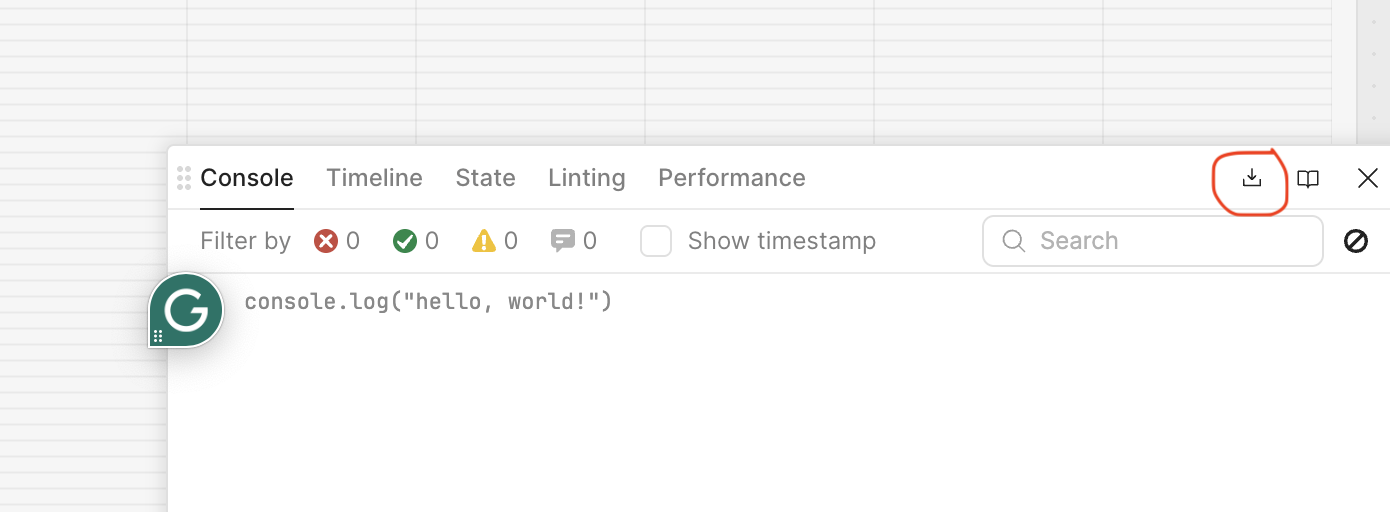The width and height of the screenshot is (1390, 512).
Task: Select the Console tab
Action: (x=247, y=178)
